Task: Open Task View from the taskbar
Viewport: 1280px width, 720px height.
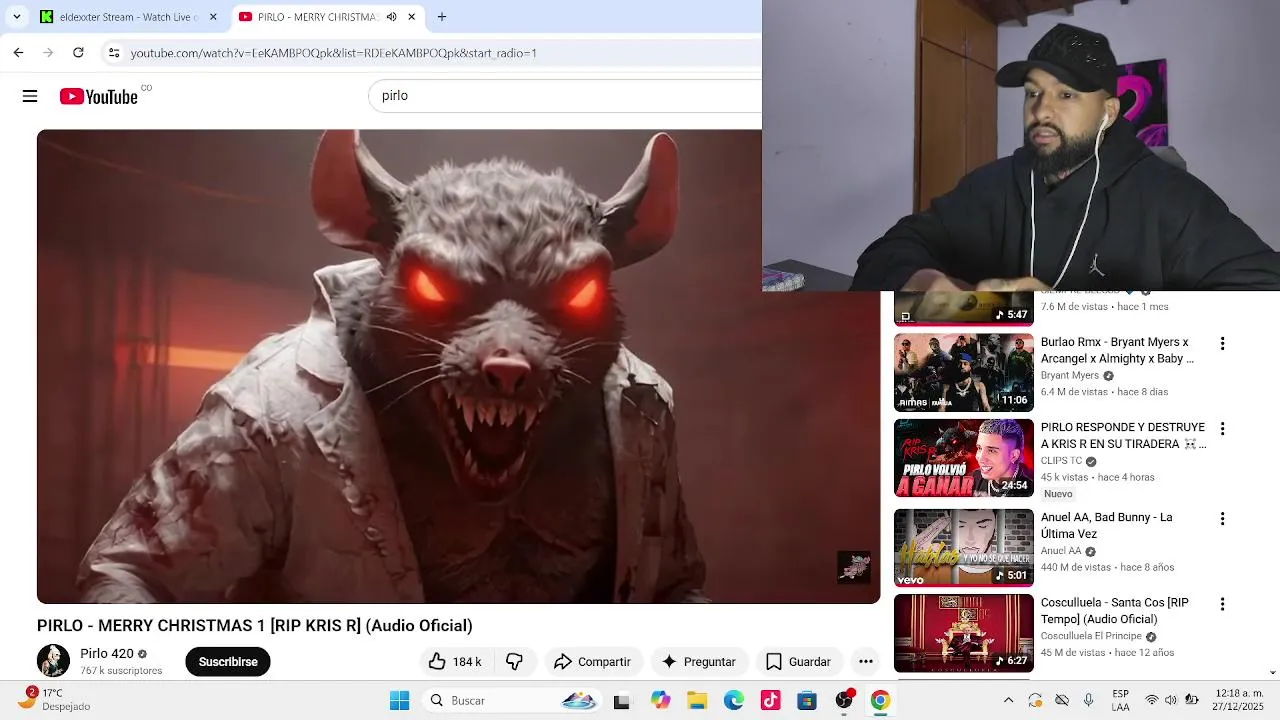Action: tap(621, 701)
